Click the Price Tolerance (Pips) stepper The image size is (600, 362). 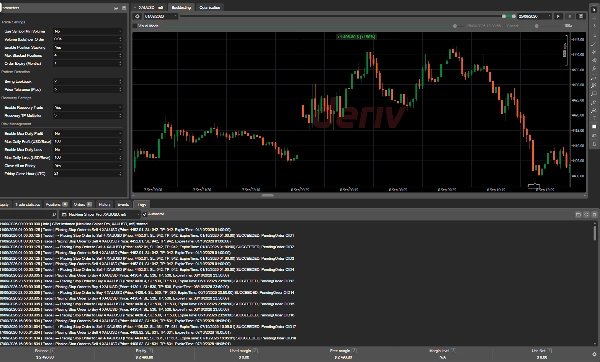pyautogui.click(x=120, y=90)
